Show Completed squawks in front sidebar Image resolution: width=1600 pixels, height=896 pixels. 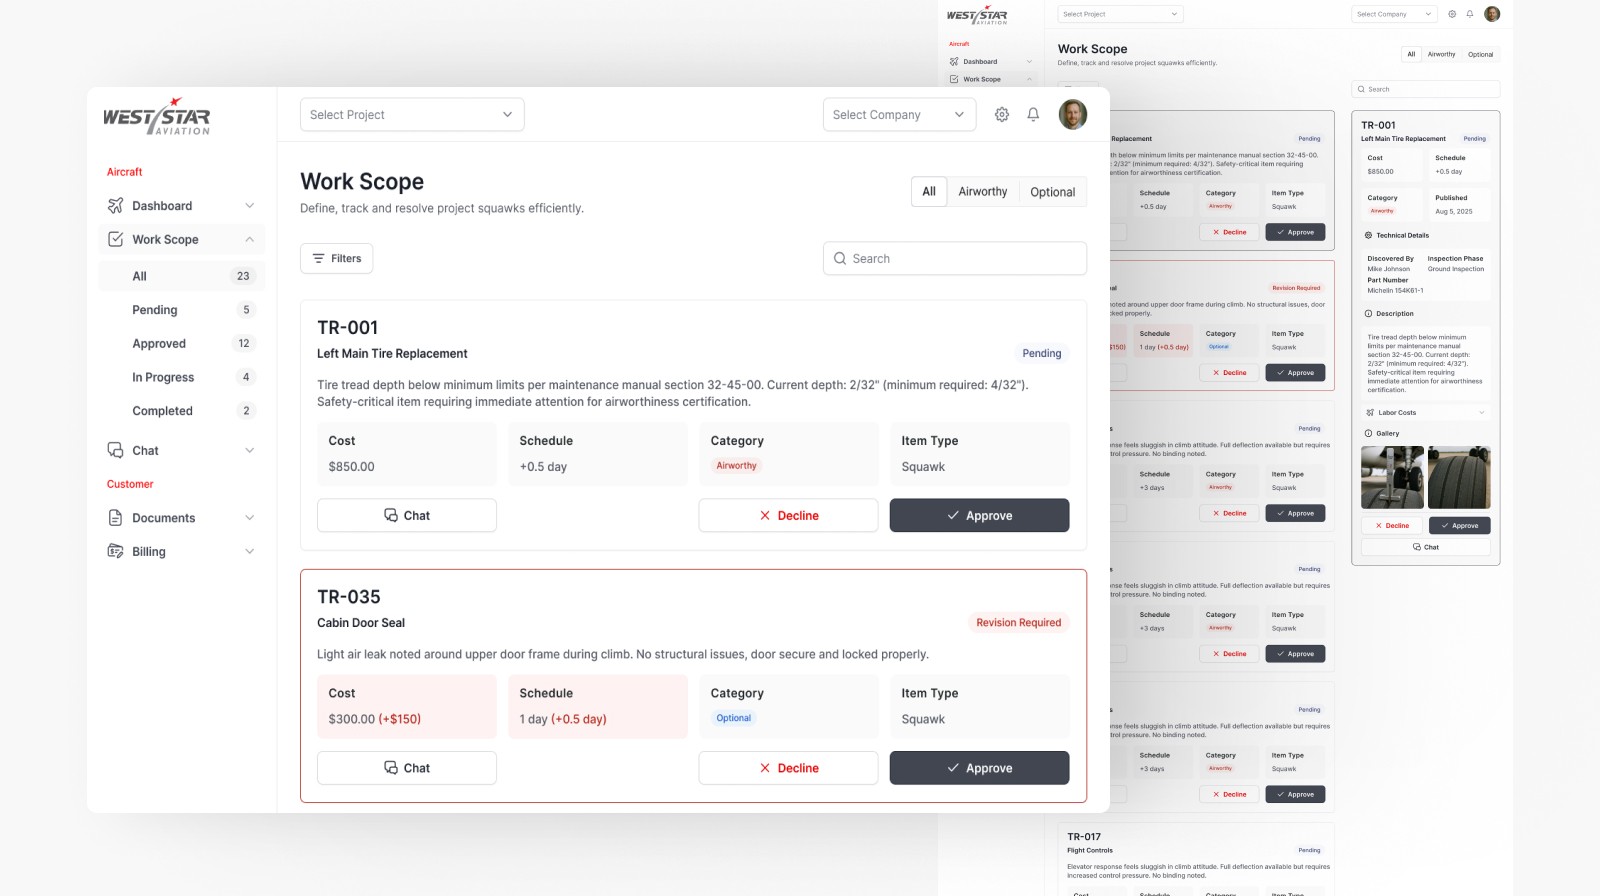[x=182, y=411]
